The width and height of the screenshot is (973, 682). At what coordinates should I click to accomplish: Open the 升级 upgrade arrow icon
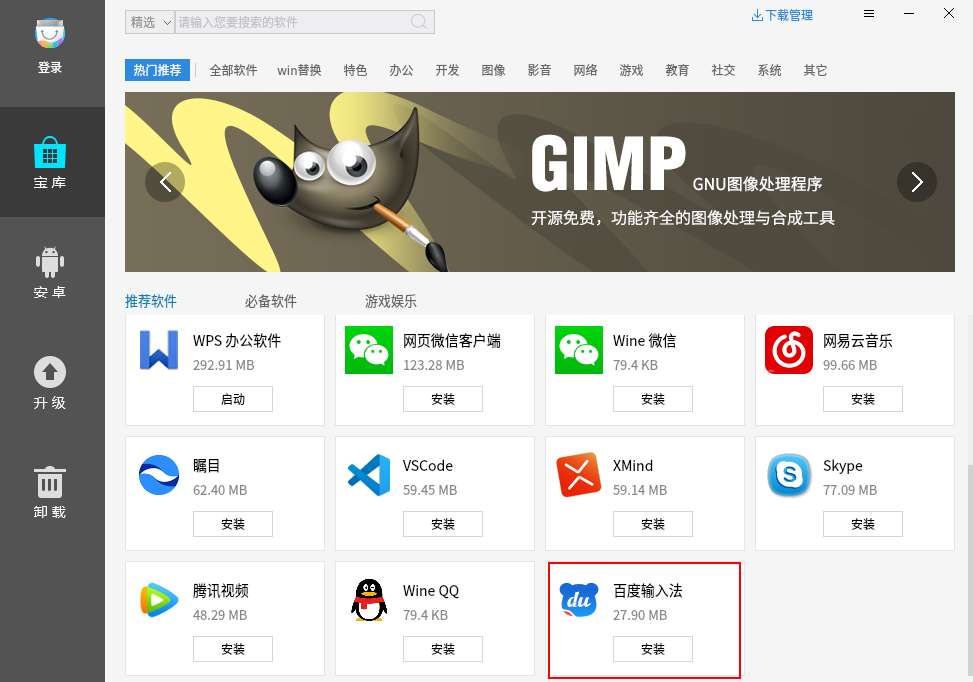pyautogui.click(x=50, y=372)
